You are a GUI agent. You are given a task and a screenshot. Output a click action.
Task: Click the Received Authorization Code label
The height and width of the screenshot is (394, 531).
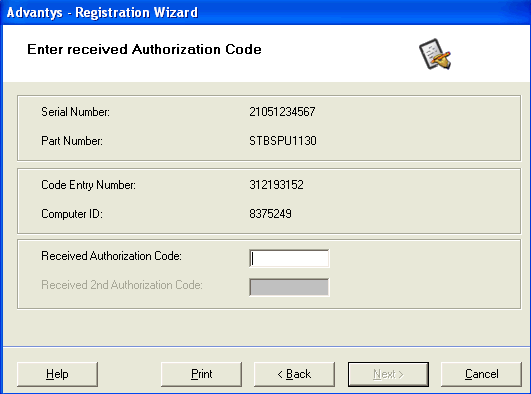111,256
